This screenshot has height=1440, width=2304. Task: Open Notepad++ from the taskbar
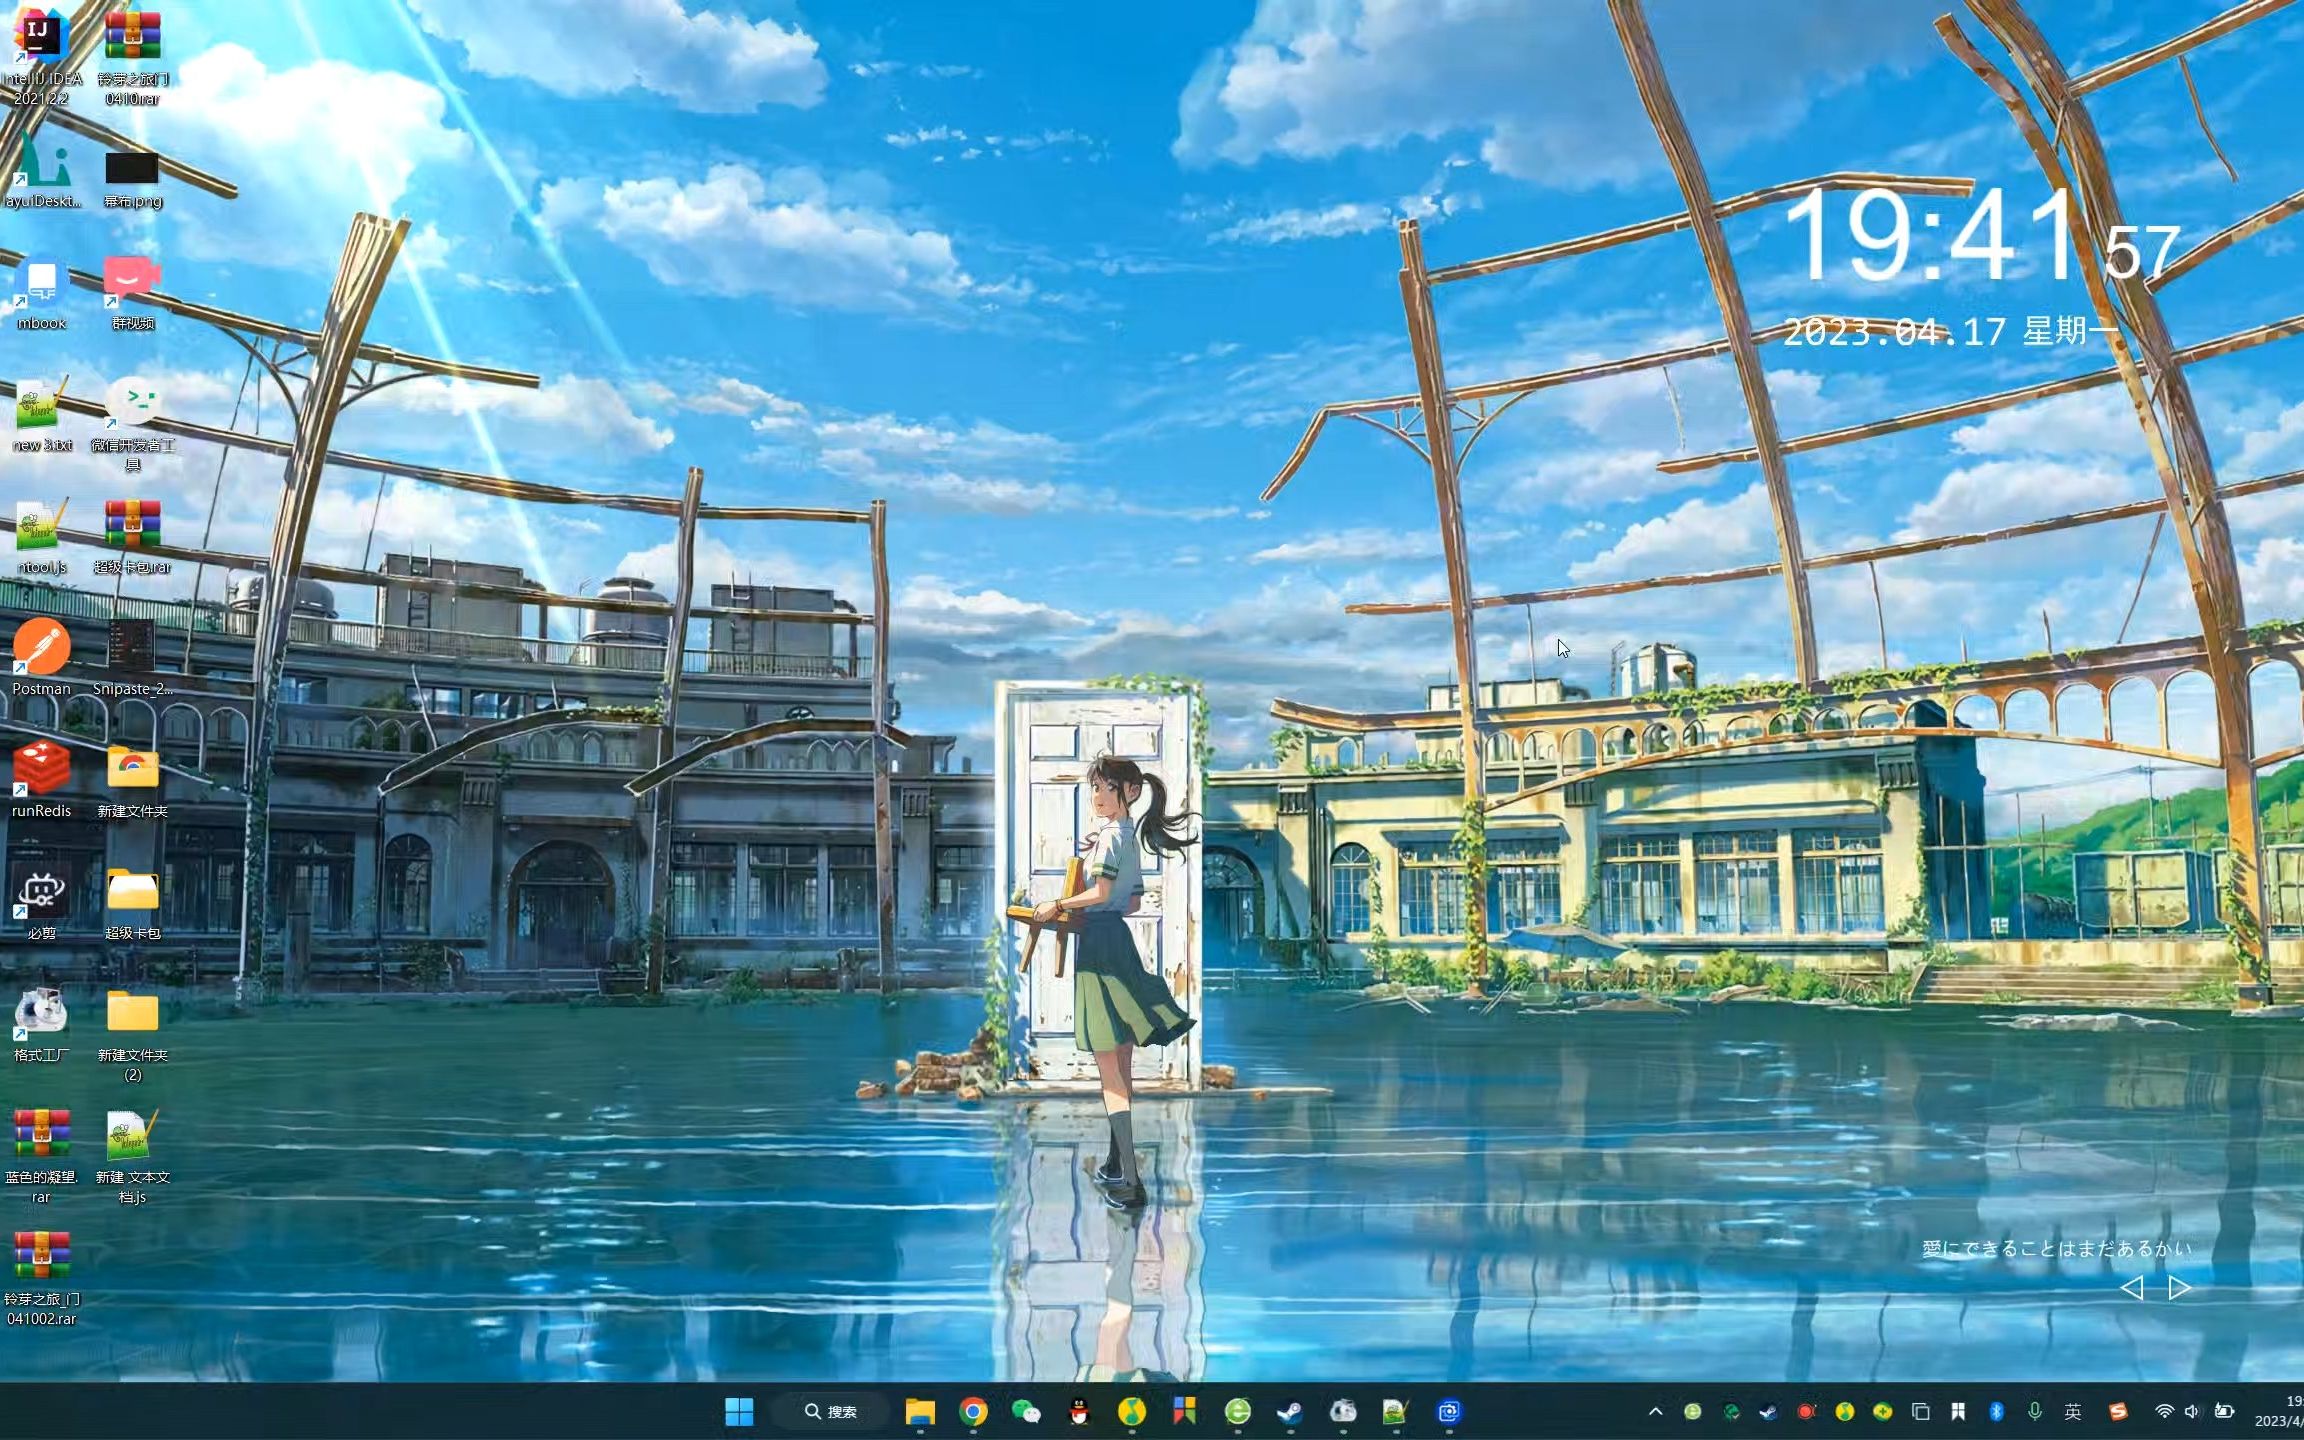pyautogui.click(x=1396, y=1411)
